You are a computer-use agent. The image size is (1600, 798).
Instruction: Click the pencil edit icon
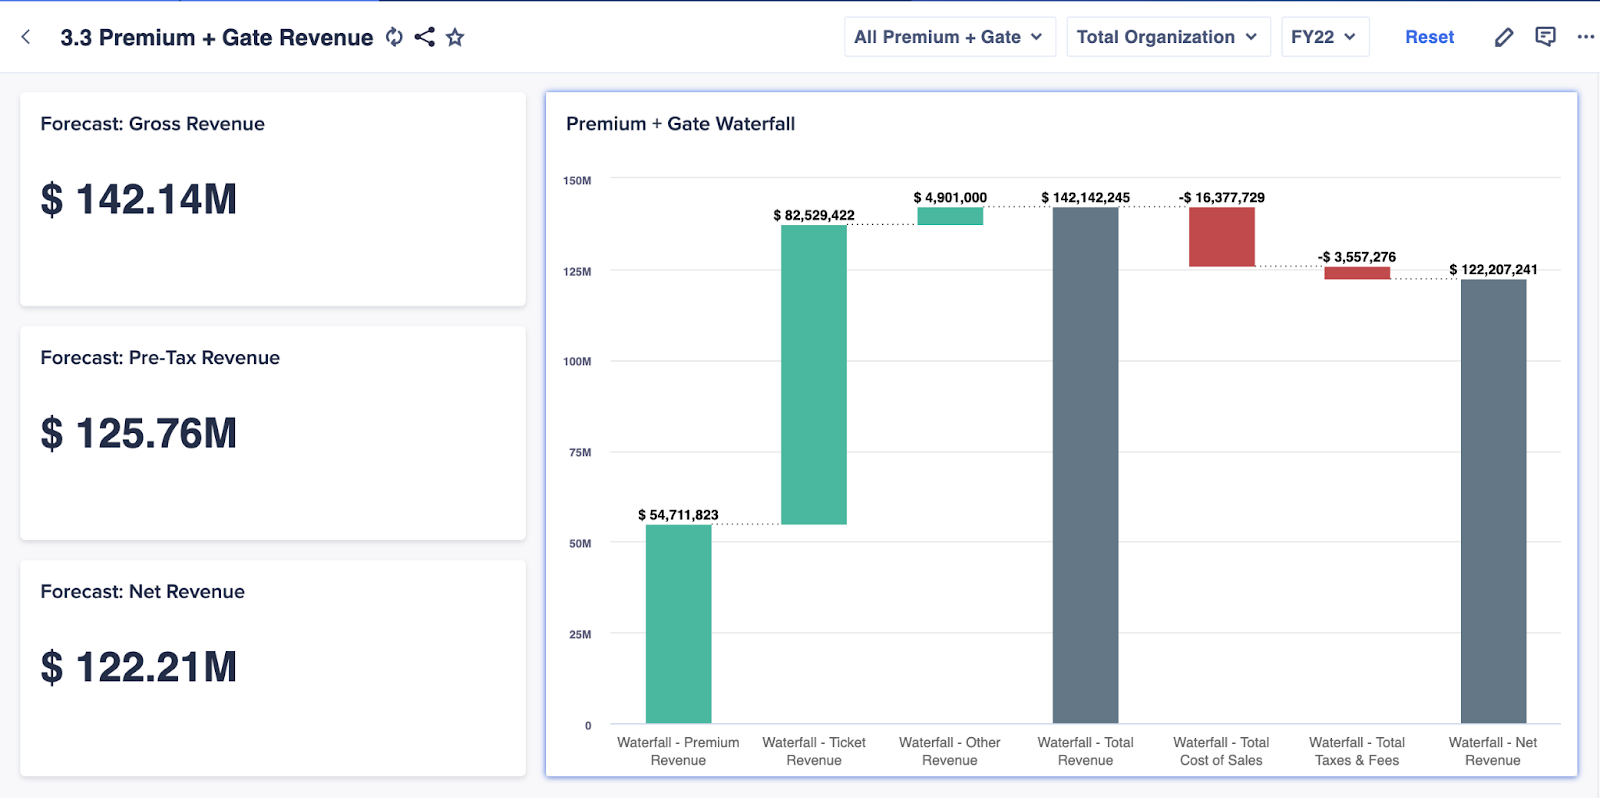(x=1503, y=37)
